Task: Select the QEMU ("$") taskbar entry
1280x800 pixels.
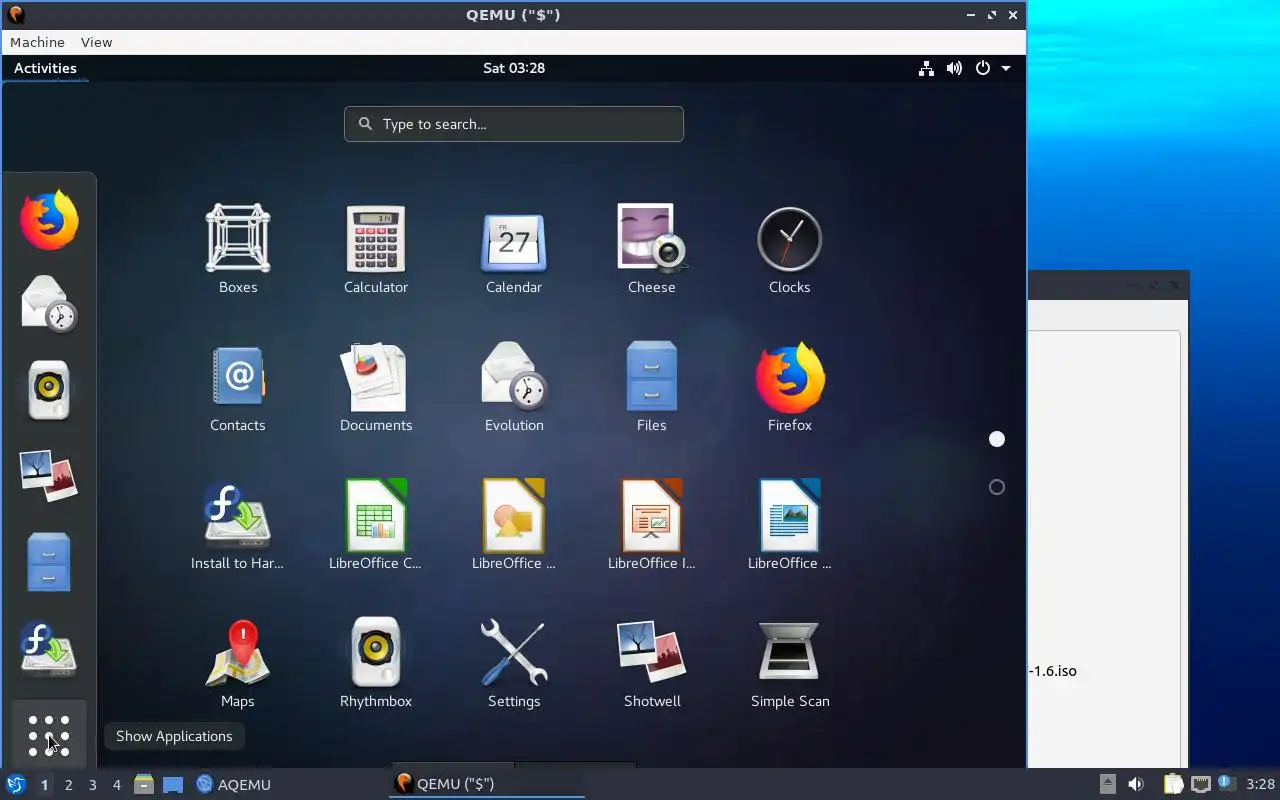Action: point(487,784)
